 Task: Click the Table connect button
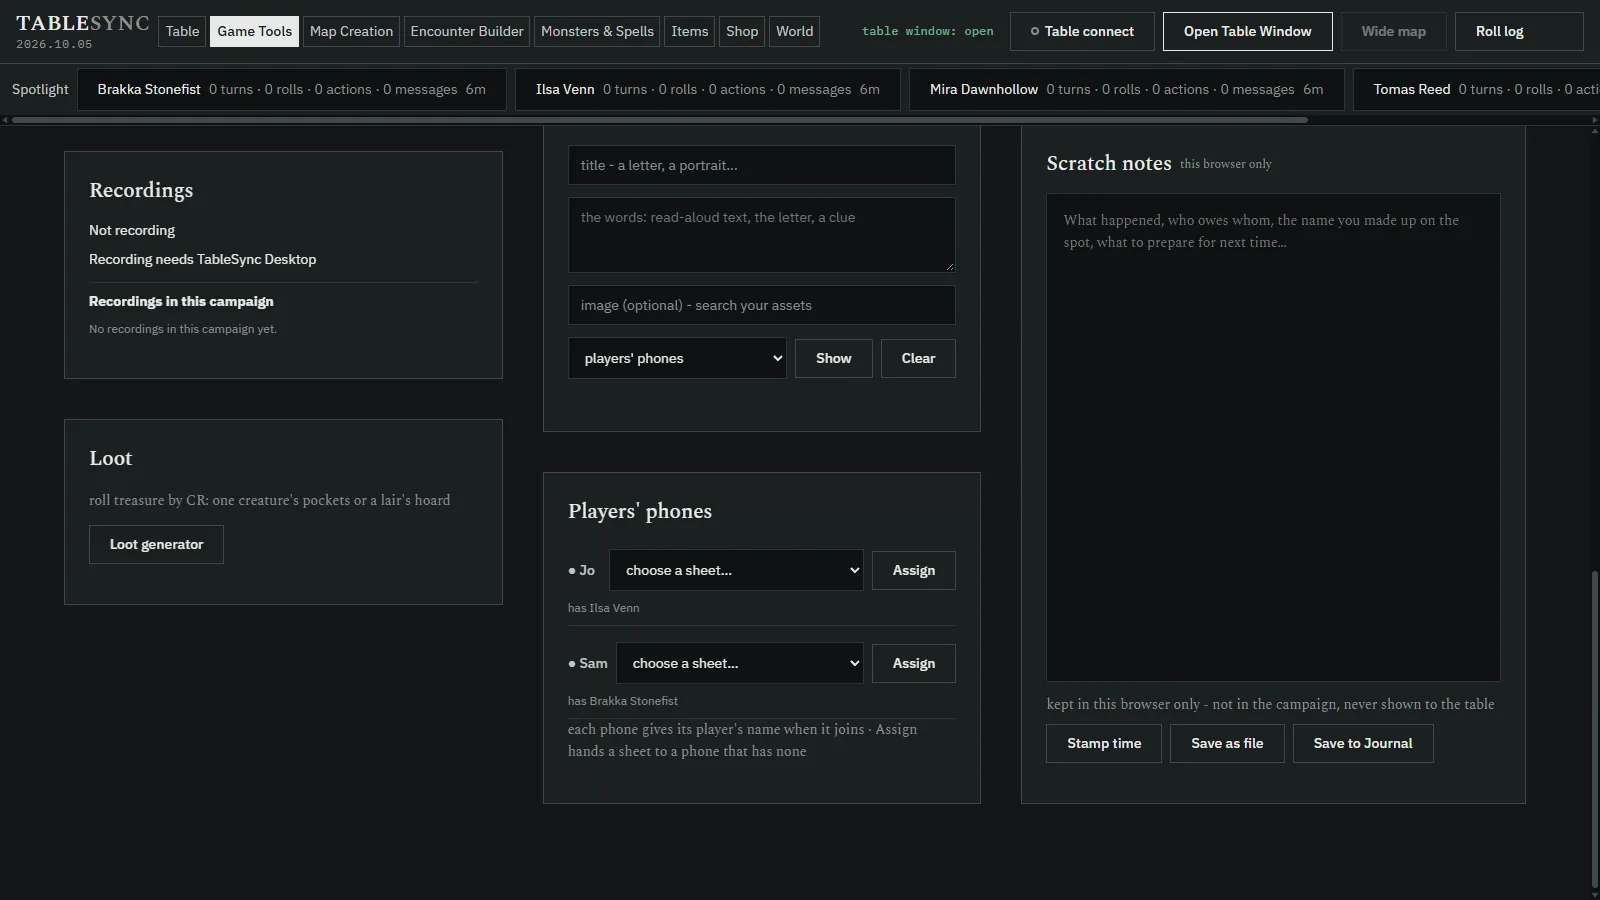[x=1082, y=31]
